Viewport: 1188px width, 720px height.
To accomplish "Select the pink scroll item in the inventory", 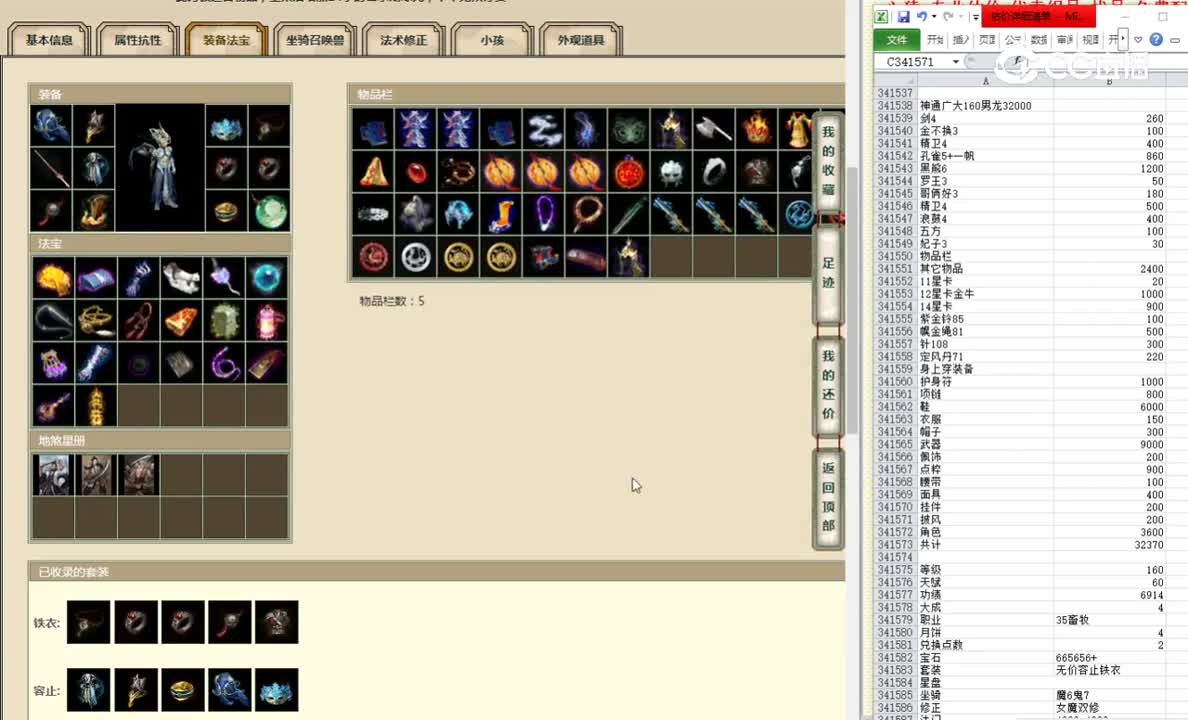I will click(585, 257).
